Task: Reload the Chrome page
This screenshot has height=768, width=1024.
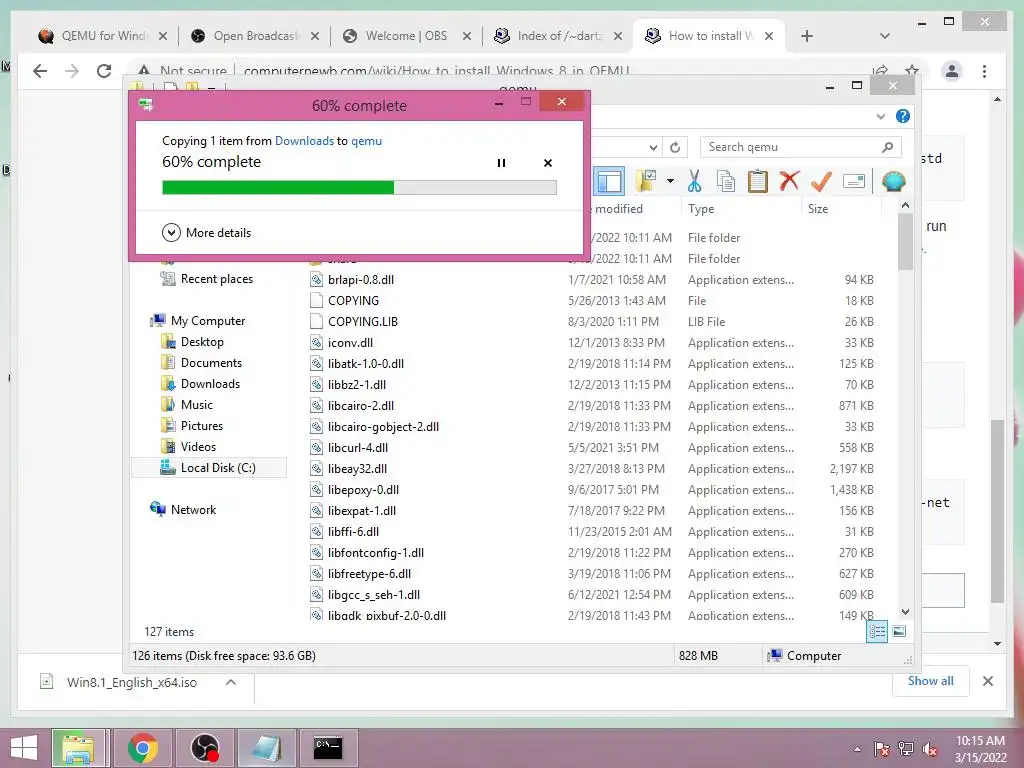Action: 104,71
